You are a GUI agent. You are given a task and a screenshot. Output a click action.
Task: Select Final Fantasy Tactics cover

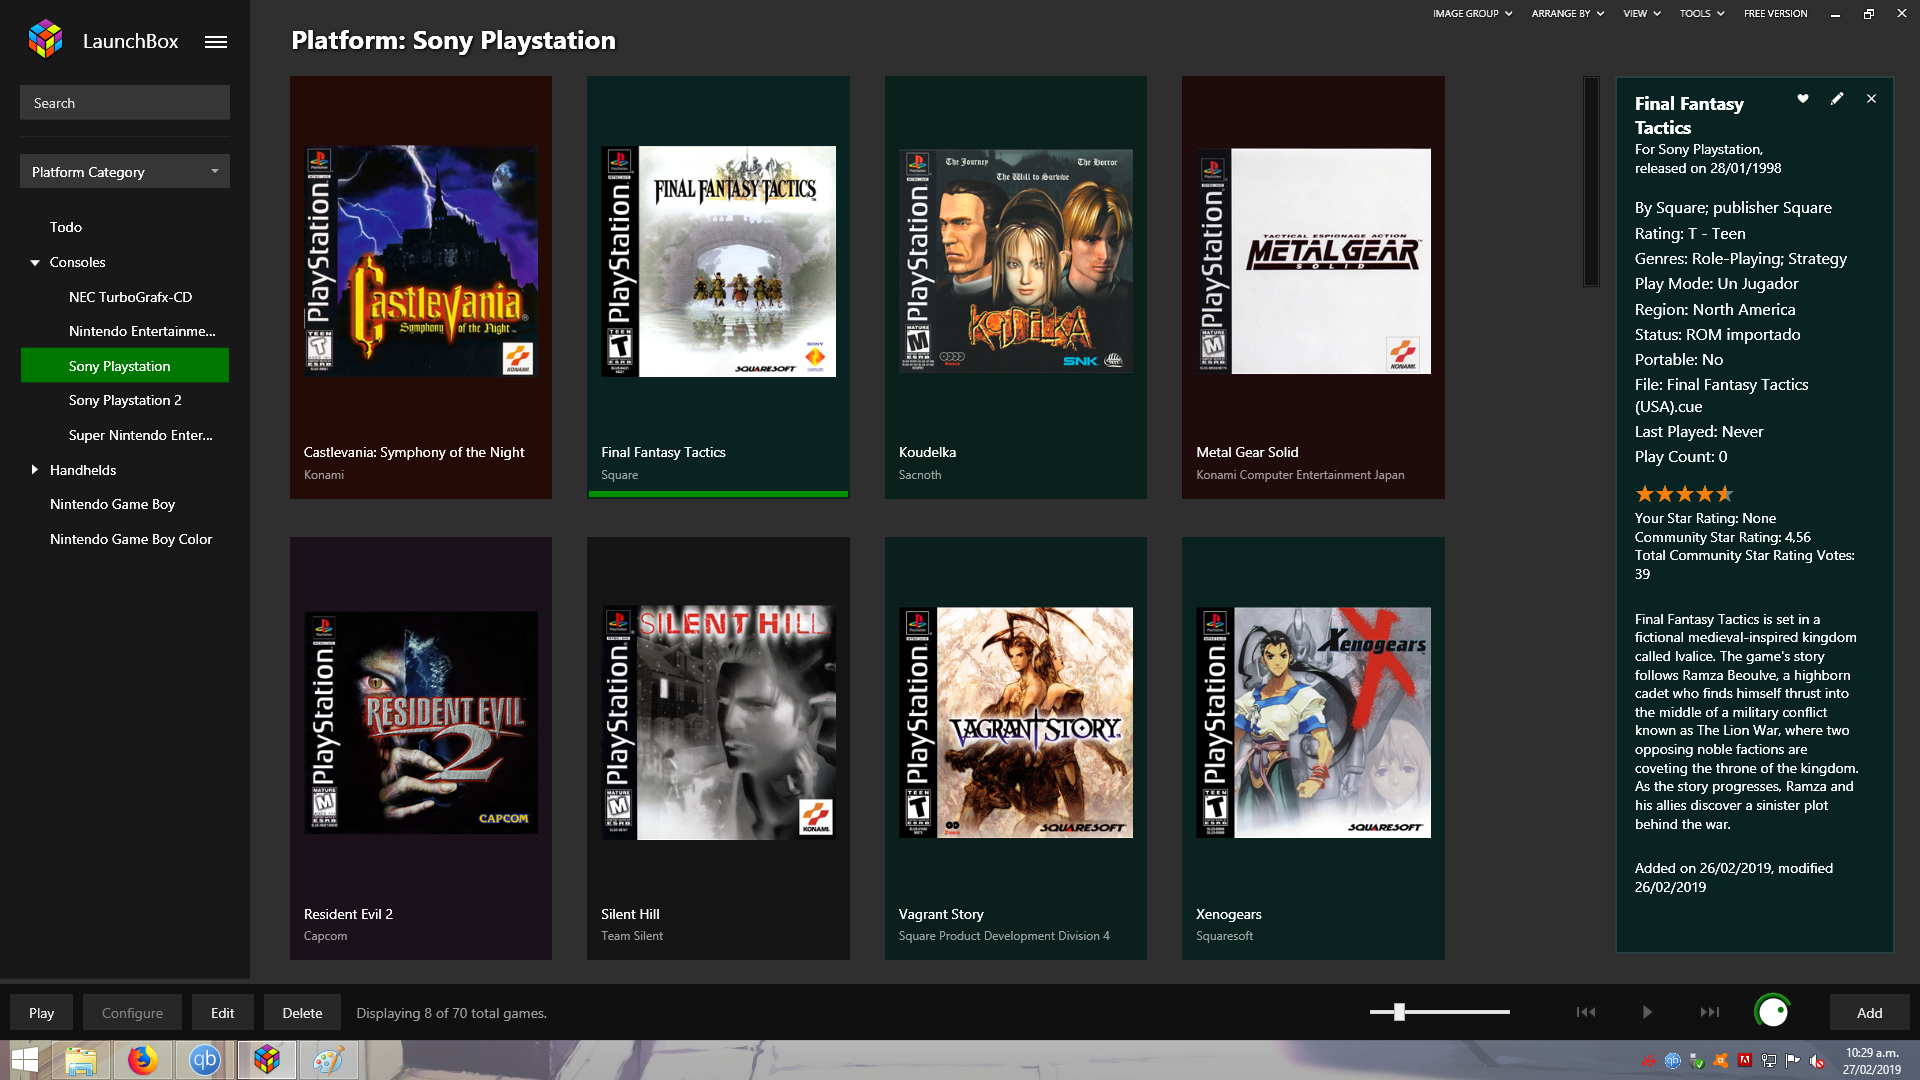718,262
